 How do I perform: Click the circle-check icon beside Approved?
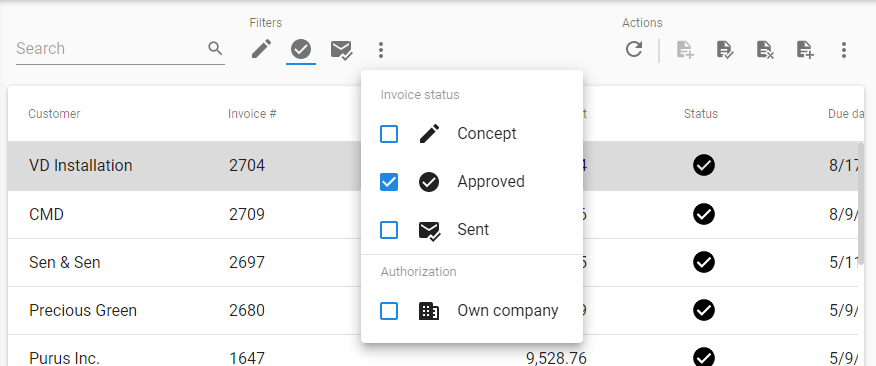click(429, 182)
